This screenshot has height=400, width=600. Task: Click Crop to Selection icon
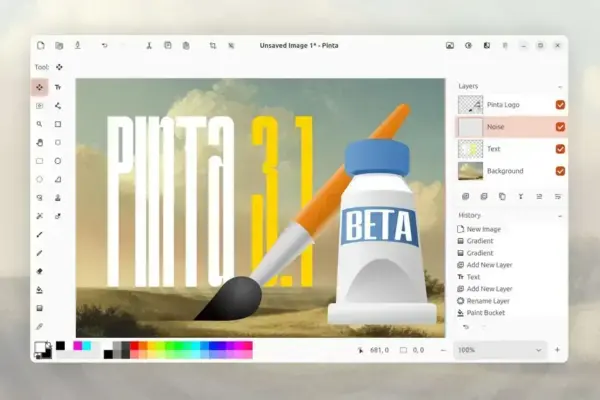213,46
